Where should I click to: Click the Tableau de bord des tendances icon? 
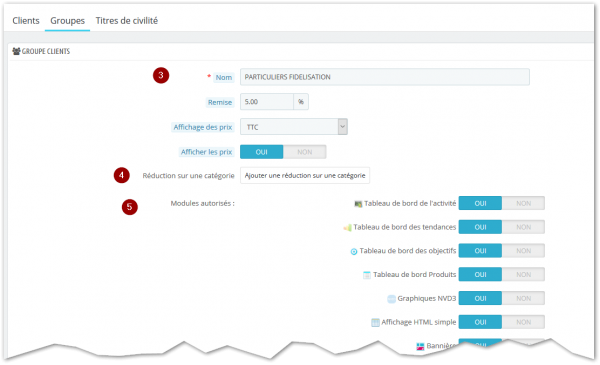point(347,228)
